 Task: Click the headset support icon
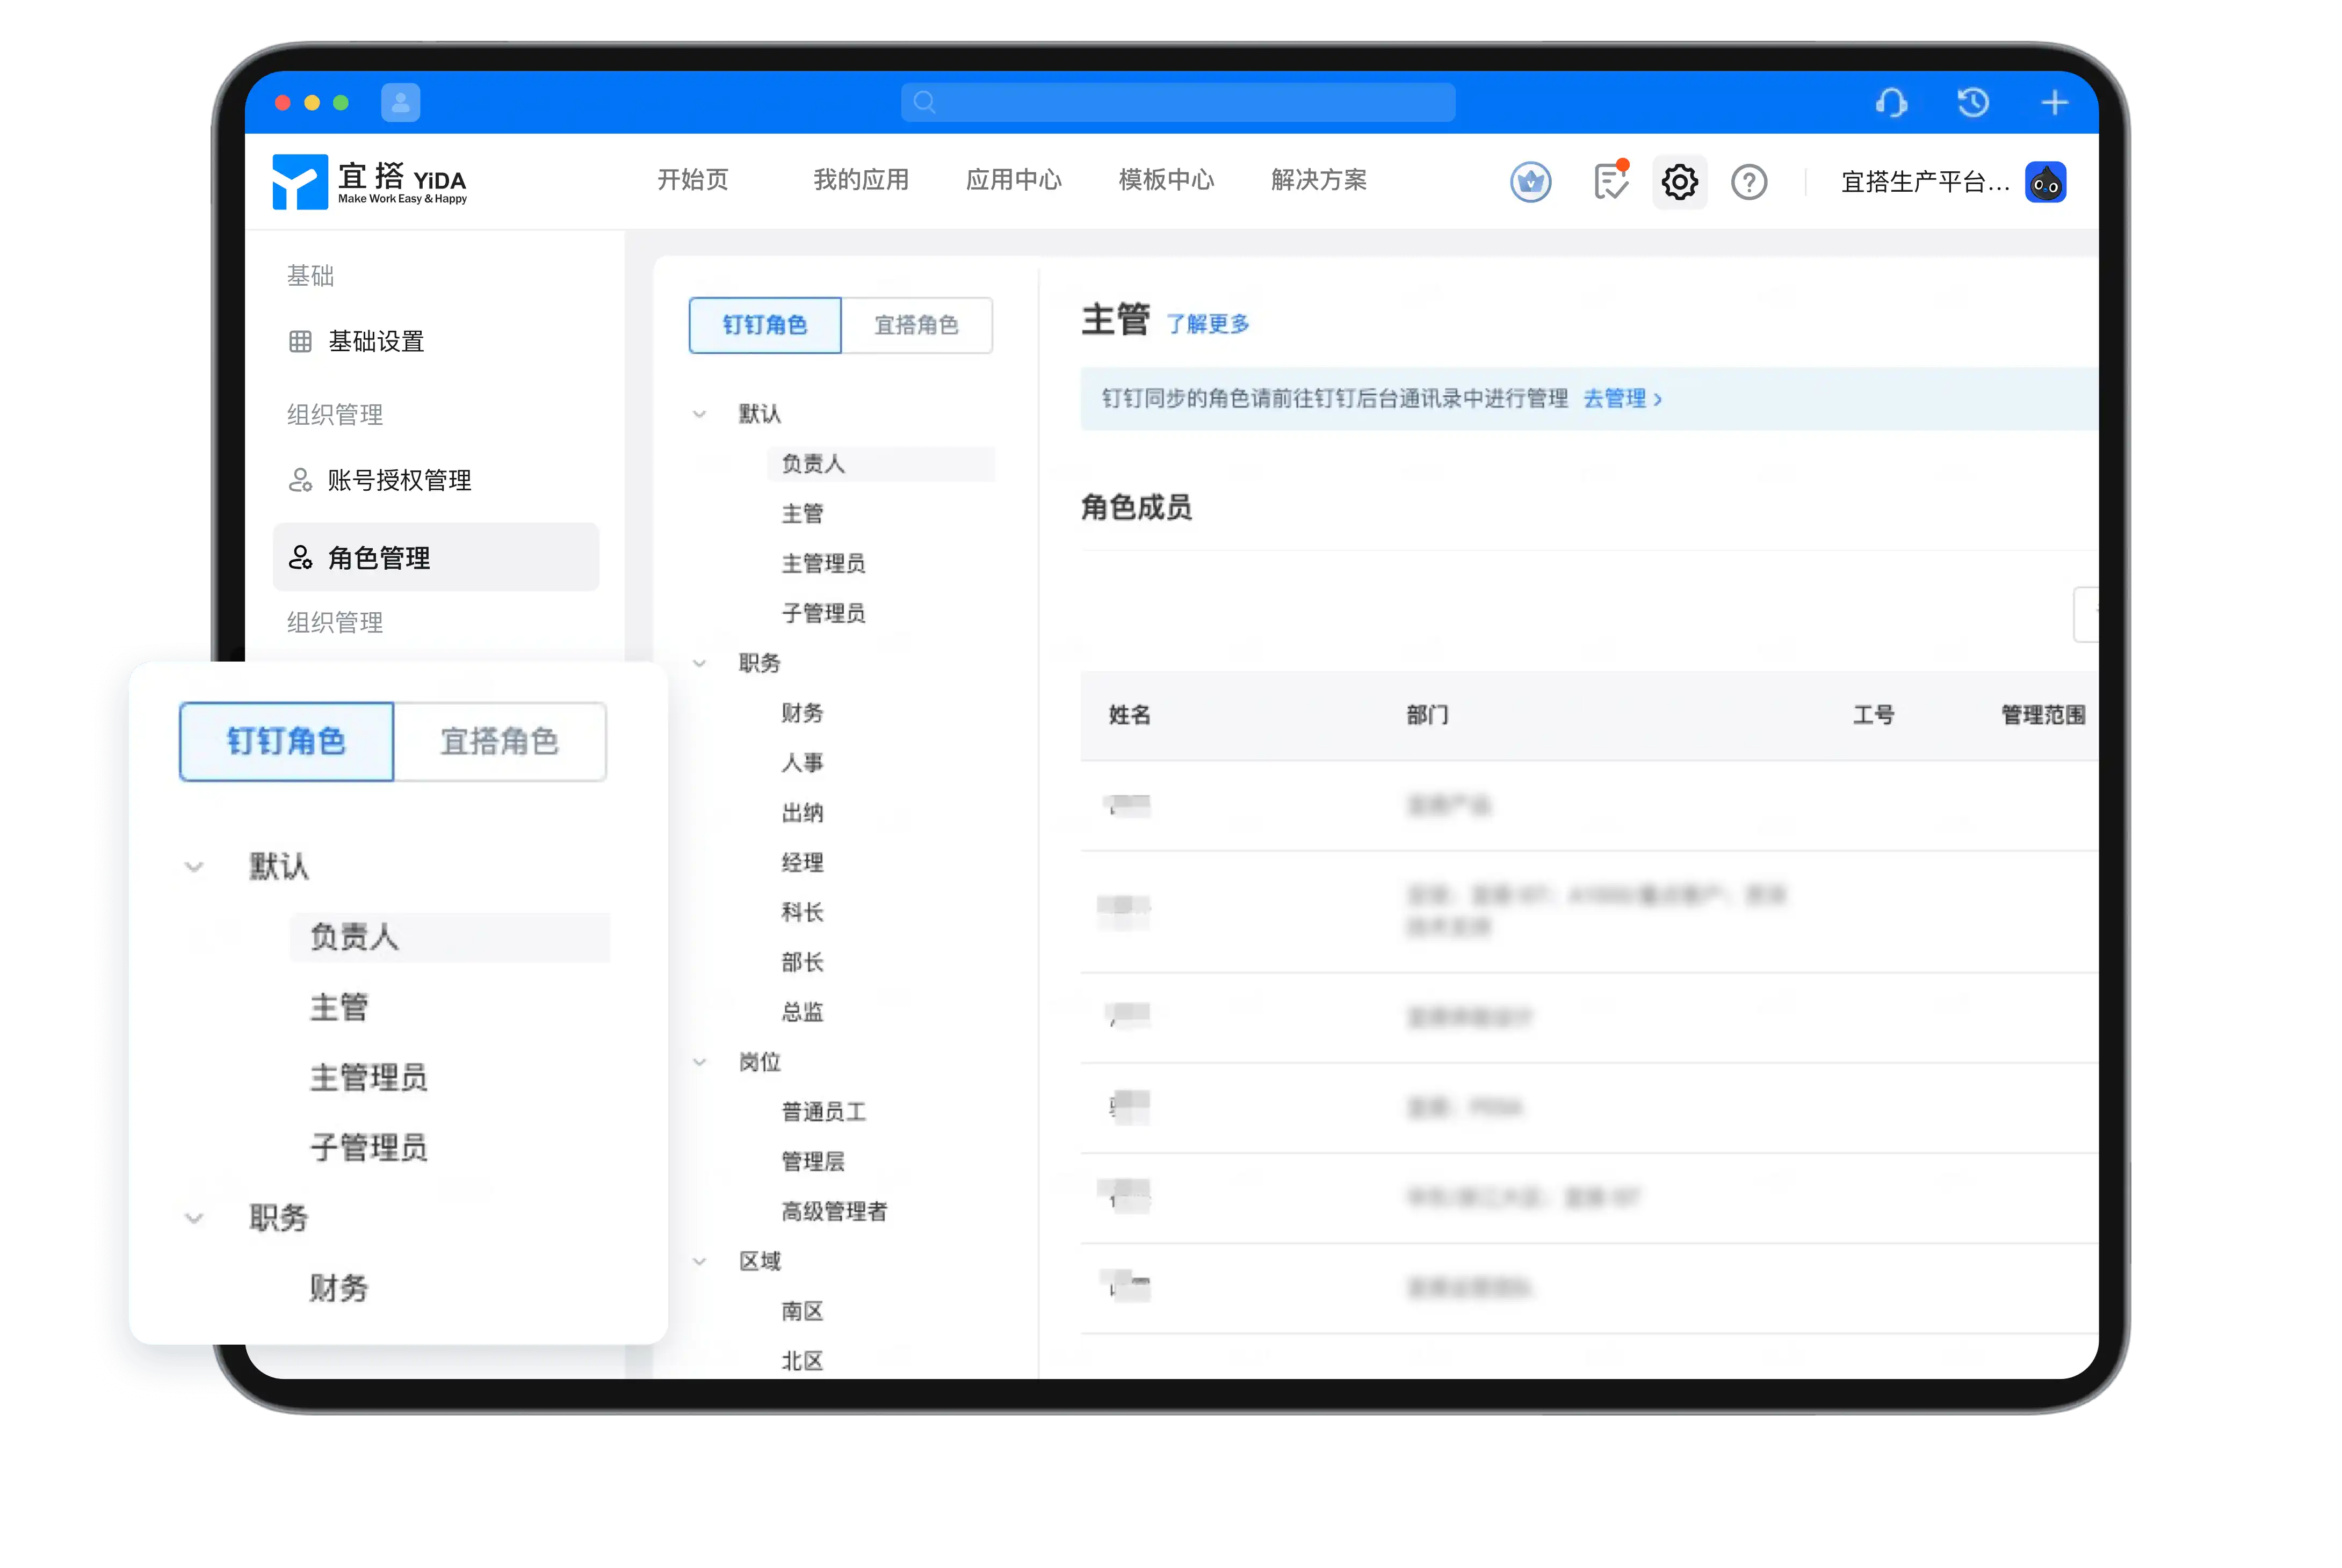tap(1891, 102)
